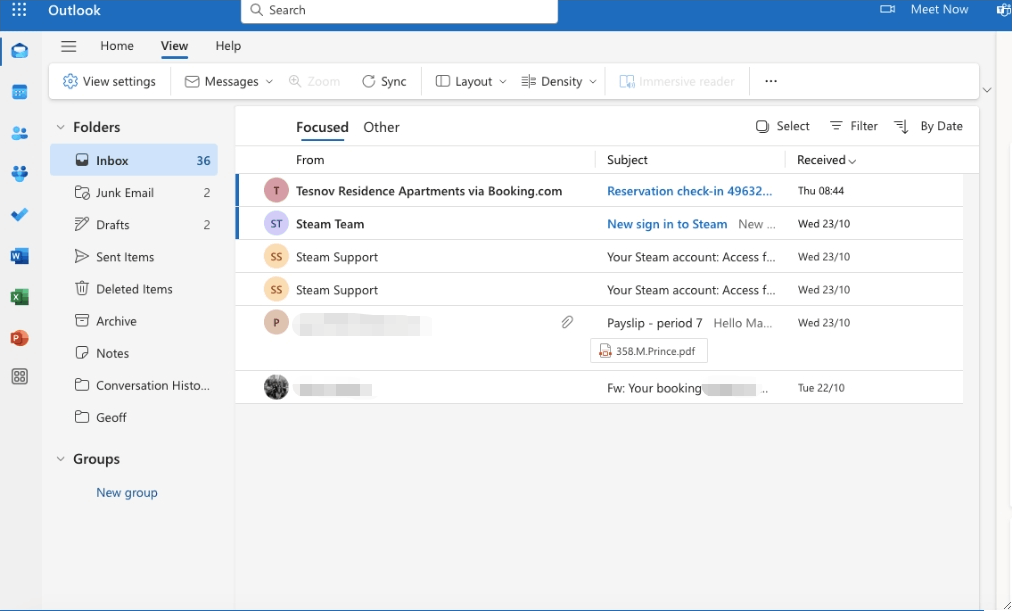Image resolution: width=1012 pixels, height=611 pixels.
Task: Click the ST avatar of Steam Team
Action: (x=276, y=223)
